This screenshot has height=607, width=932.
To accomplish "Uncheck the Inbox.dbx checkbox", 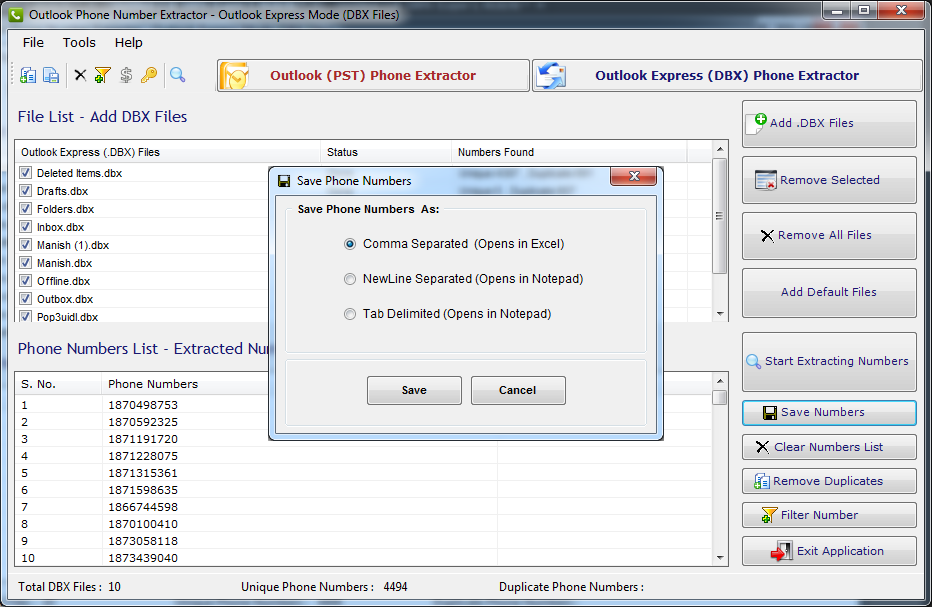I will pyautogui.click(x=25, y=227).
